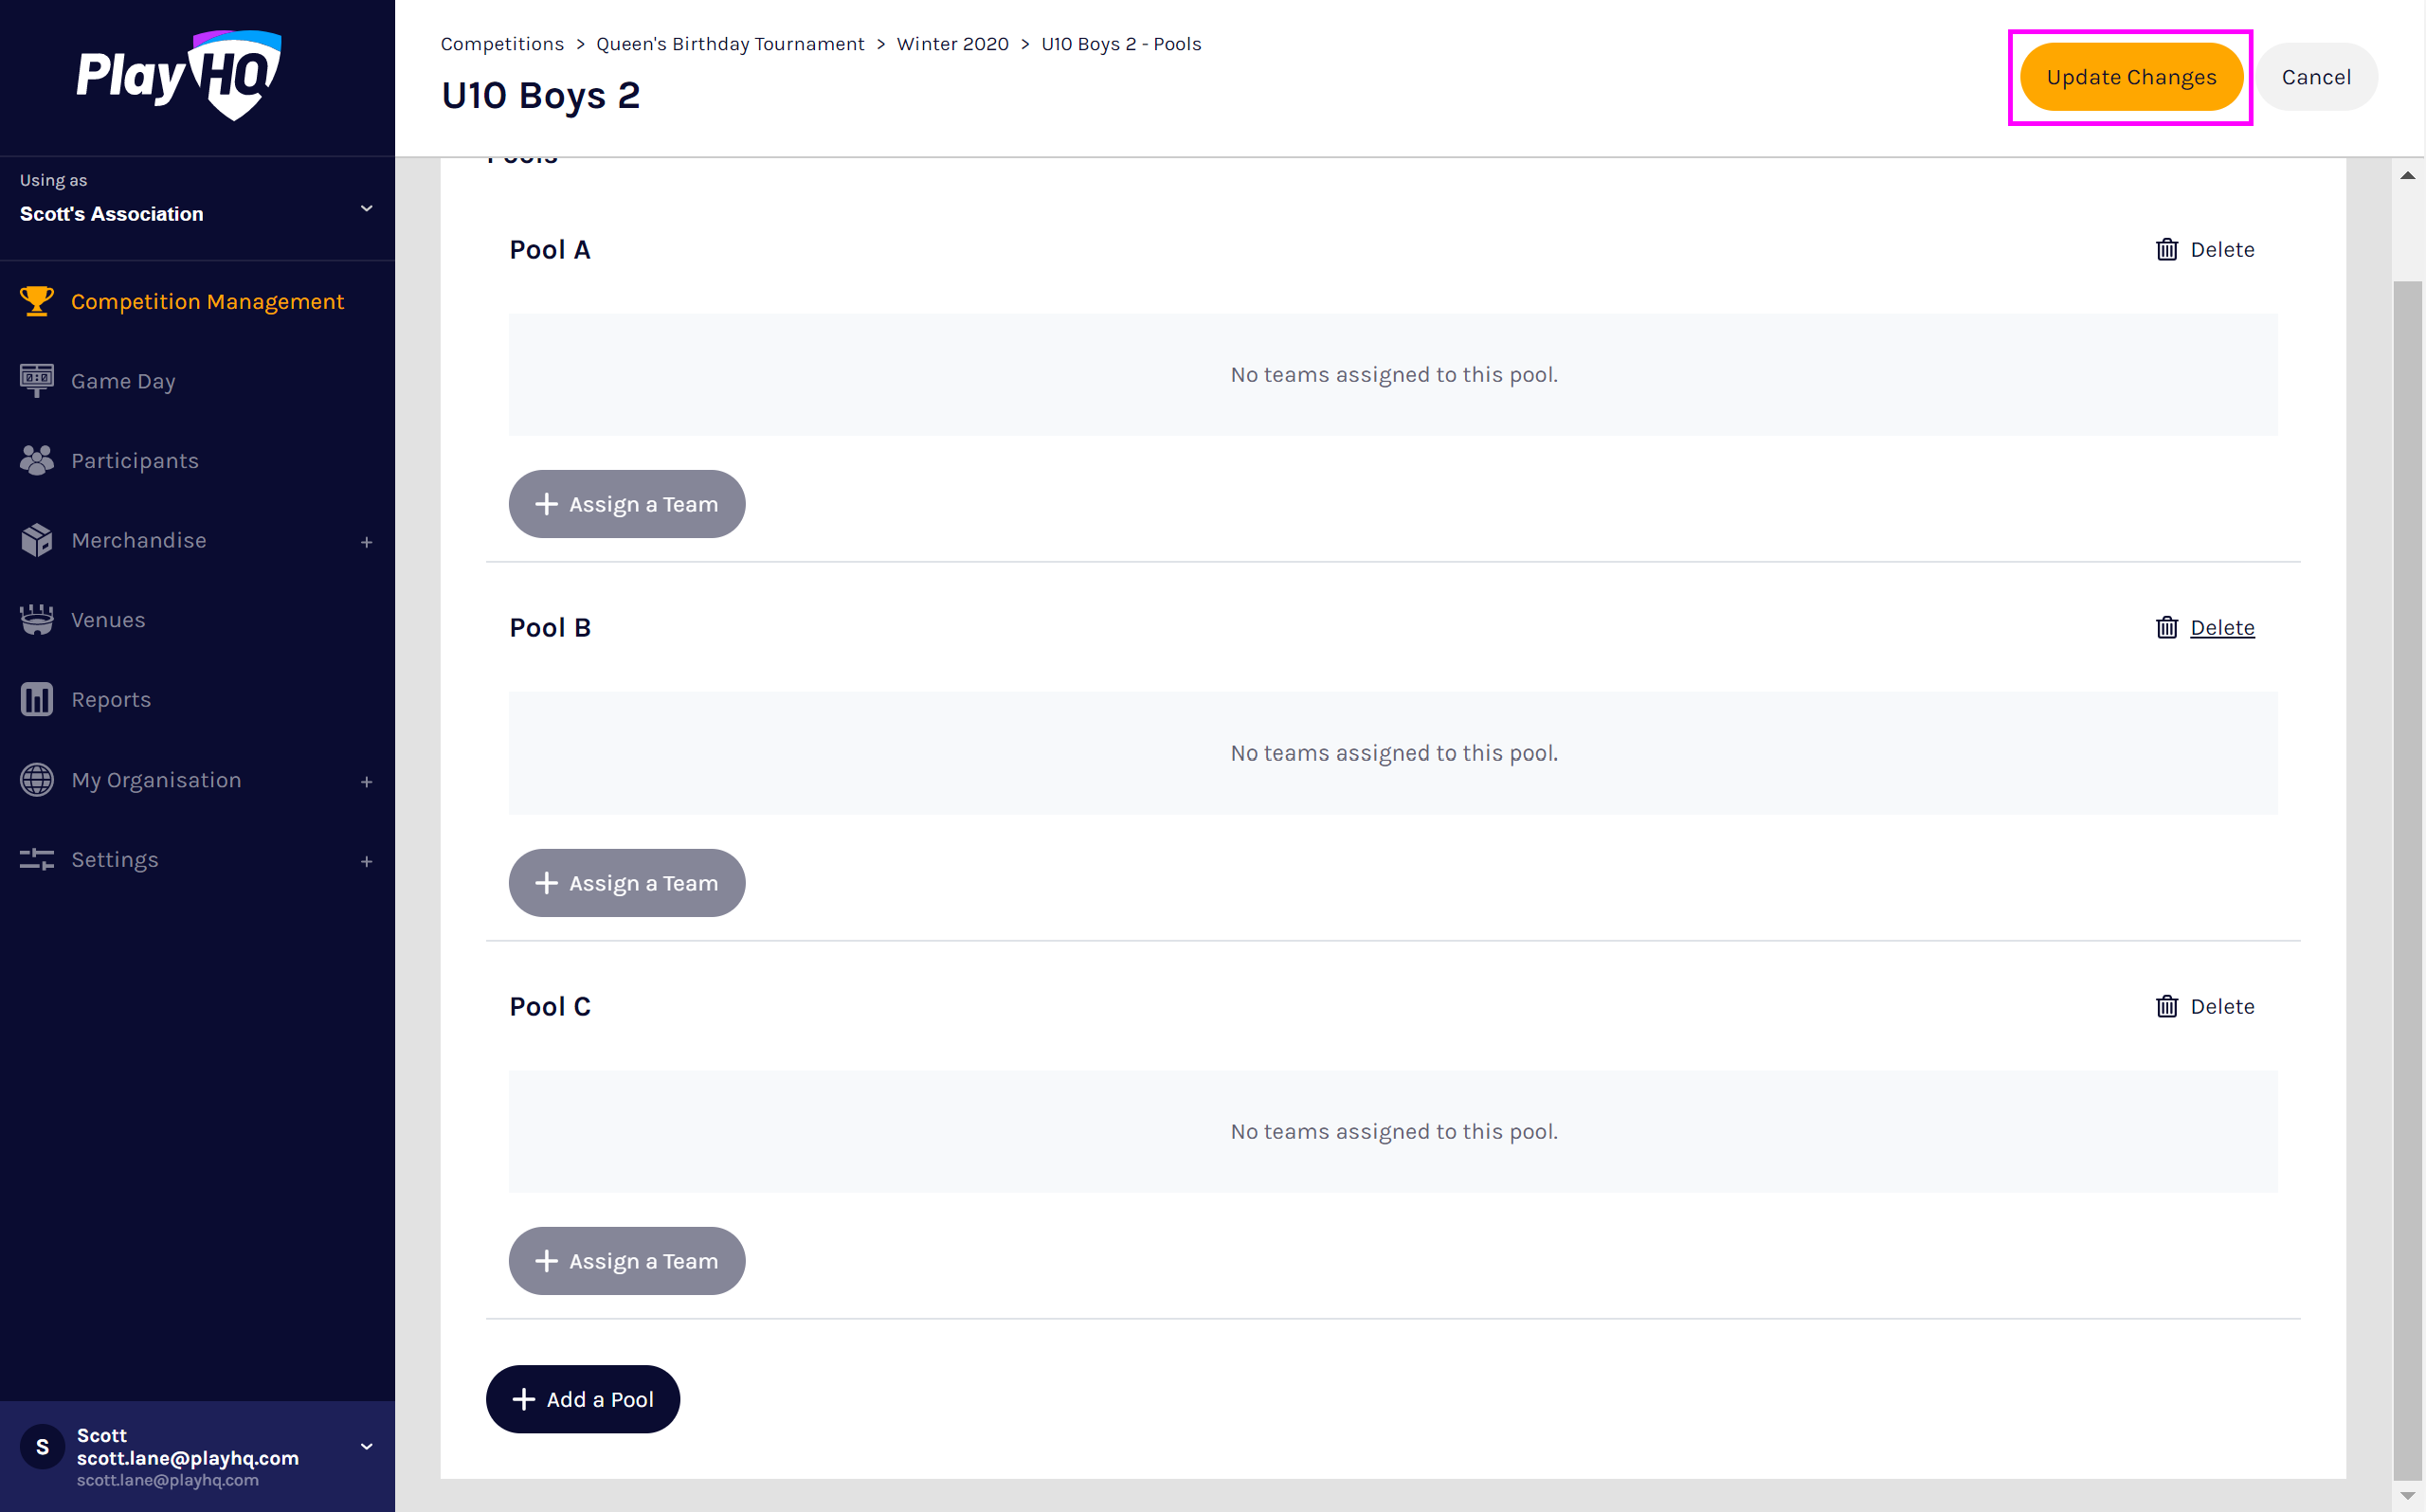This screenshot has height=1512, width=2426.
Task: Click the Settings sliders icon
Action: coord(37,859)
